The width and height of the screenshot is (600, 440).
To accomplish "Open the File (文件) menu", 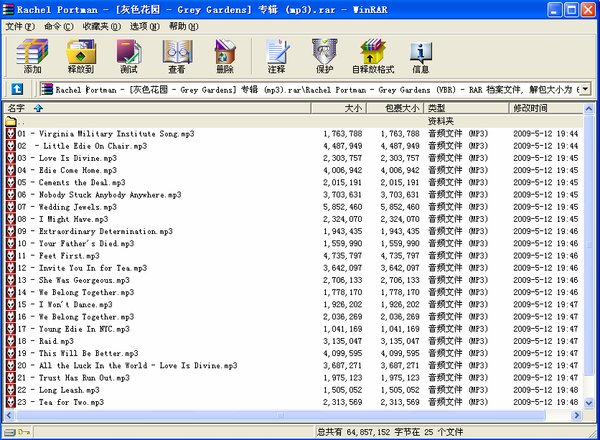I will point(20,26).
